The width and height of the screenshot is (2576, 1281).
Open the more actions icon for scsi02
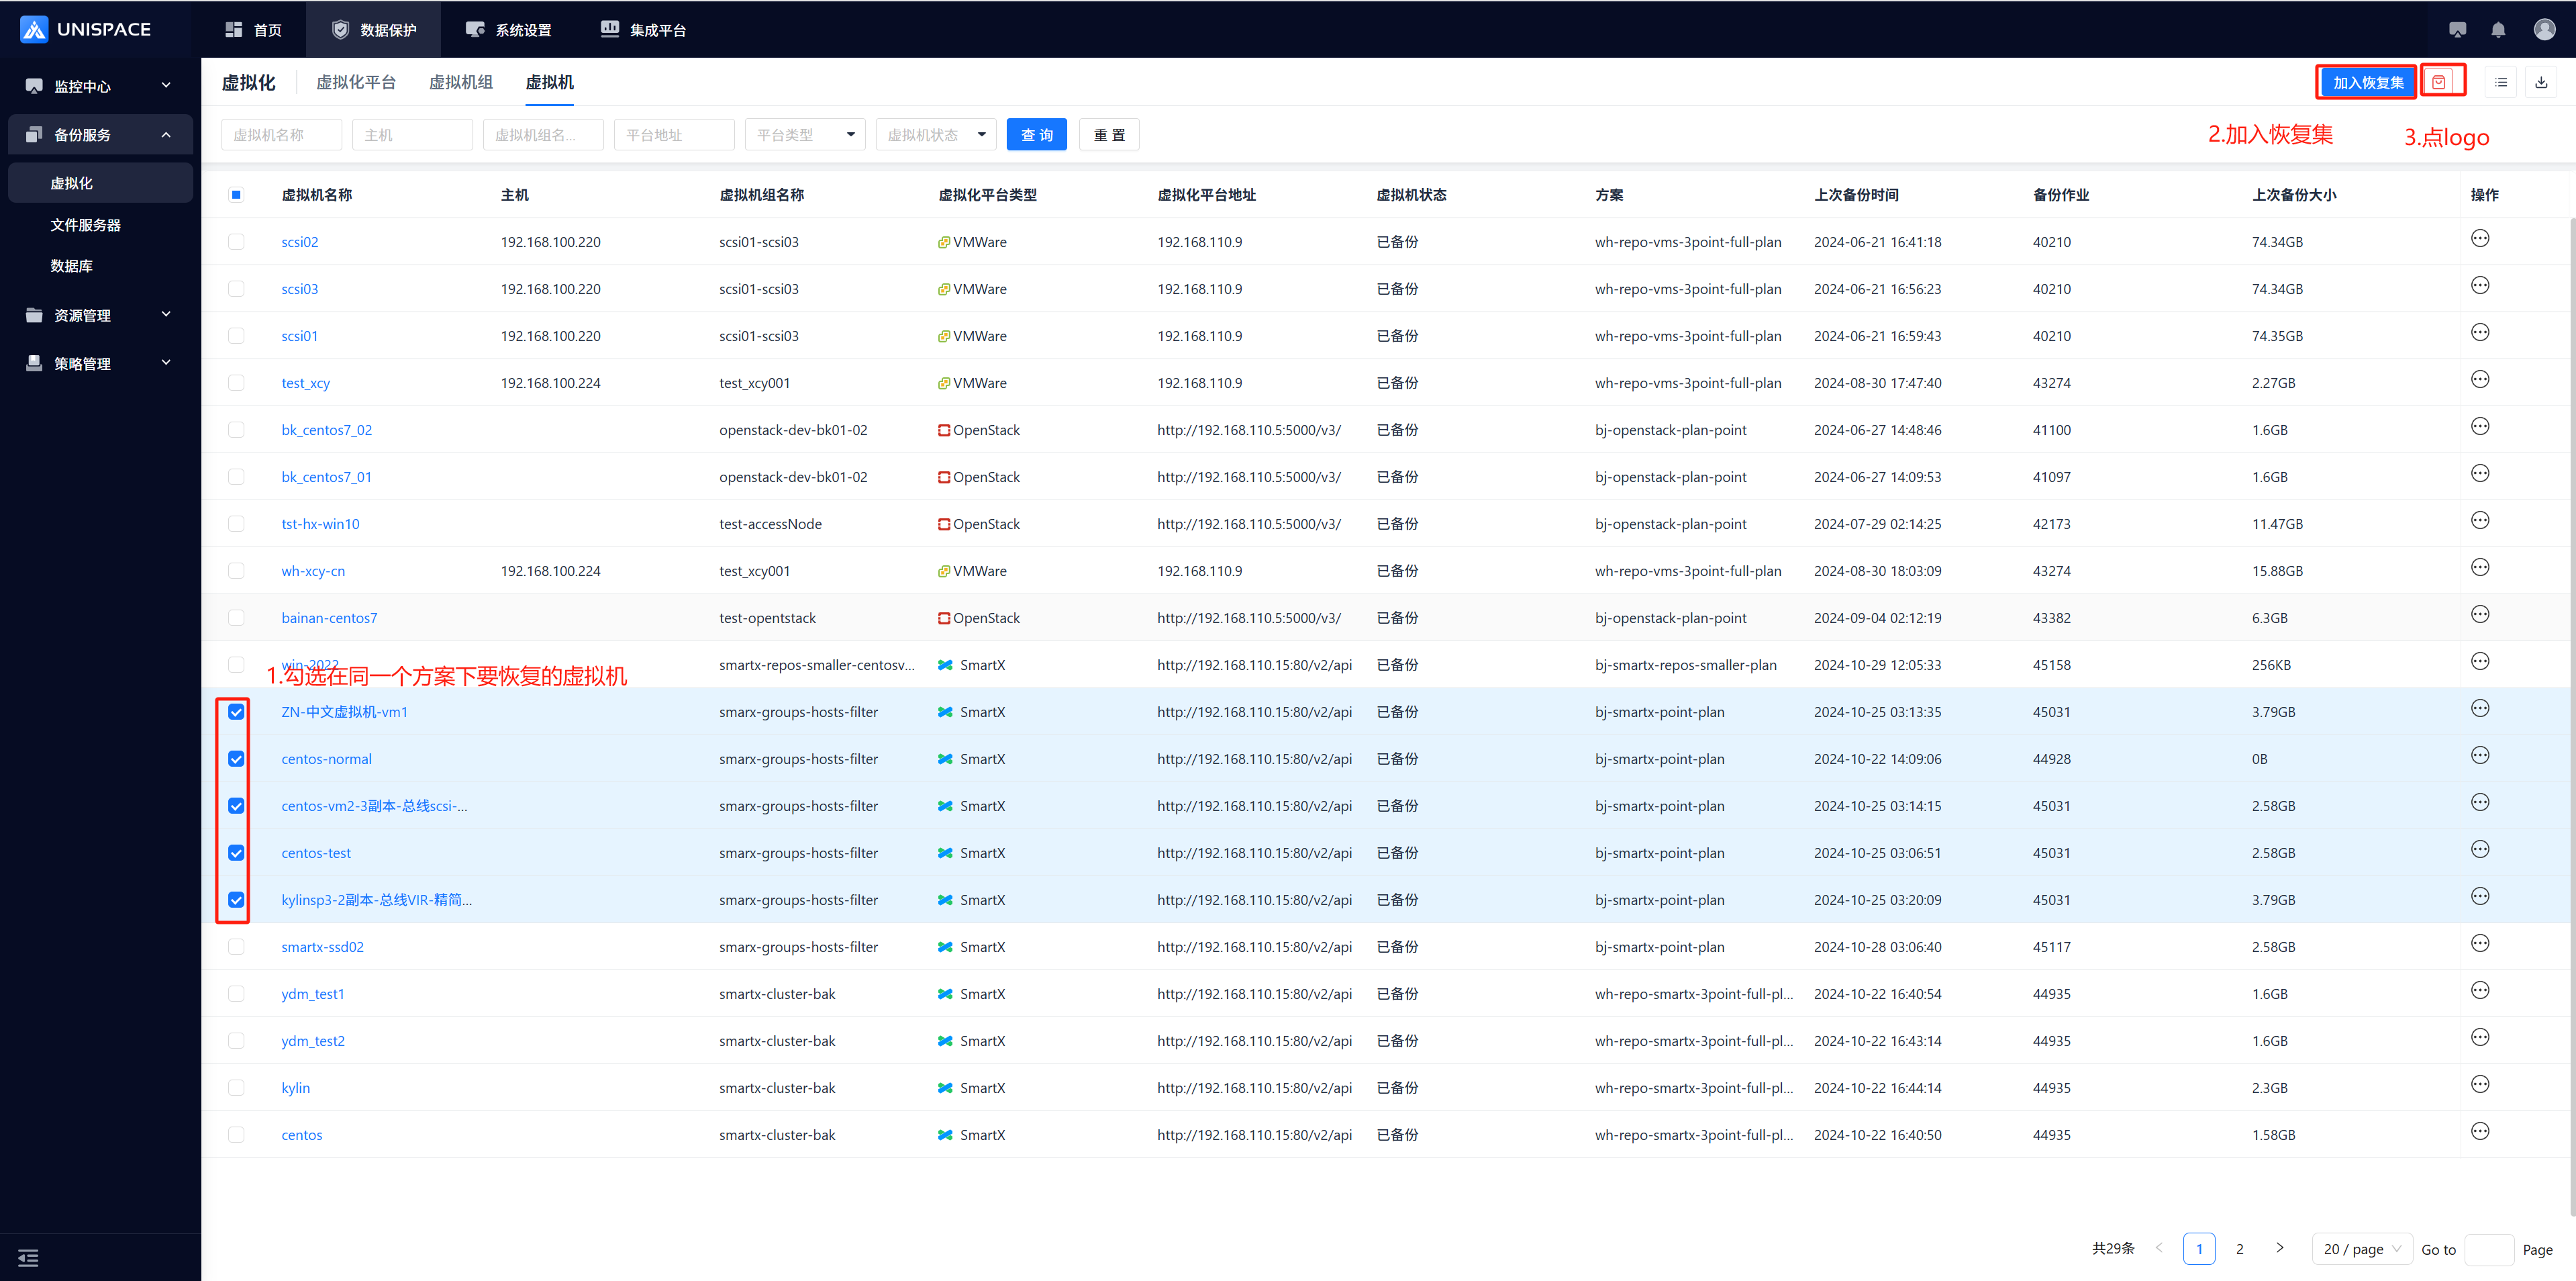2480,239
